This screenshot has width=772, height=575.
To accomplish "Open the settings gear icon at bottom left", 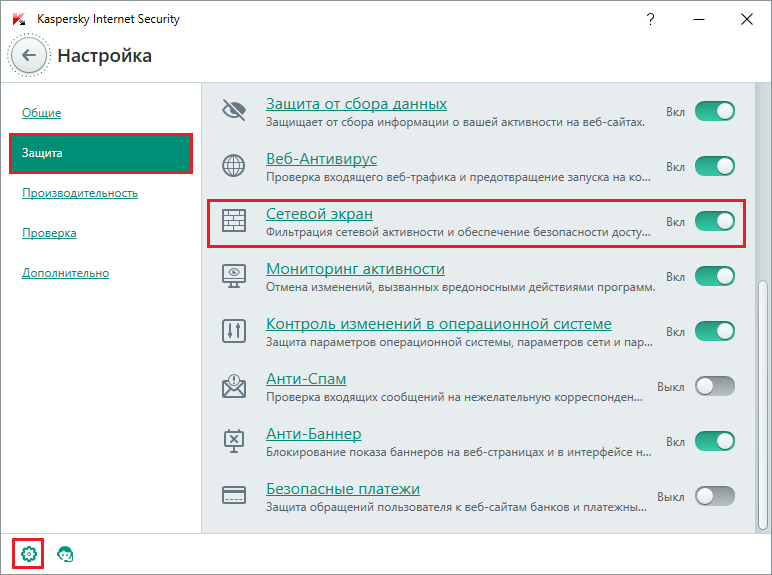I will (29, 553).
